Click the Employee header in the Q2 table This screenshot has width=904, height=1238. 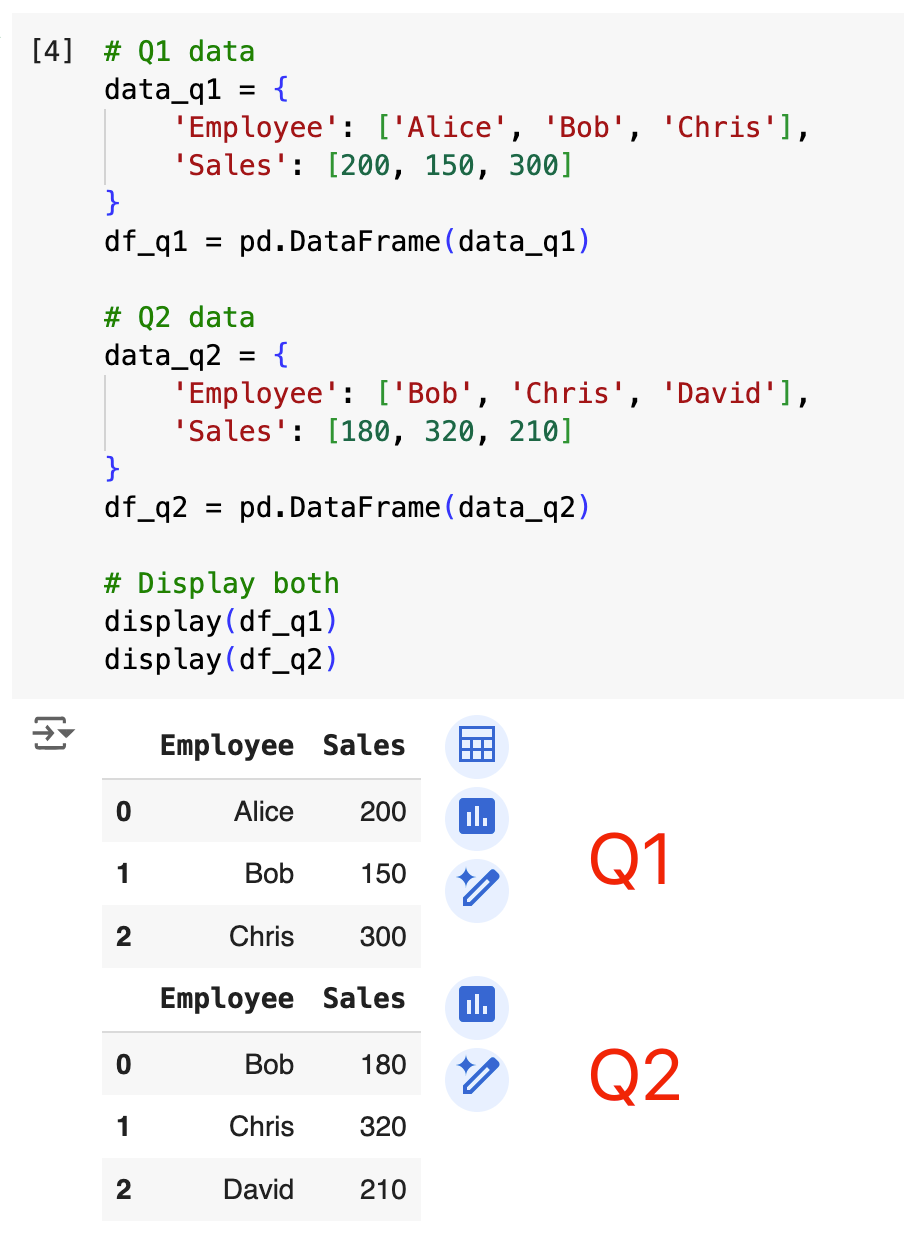pos(227,999)
